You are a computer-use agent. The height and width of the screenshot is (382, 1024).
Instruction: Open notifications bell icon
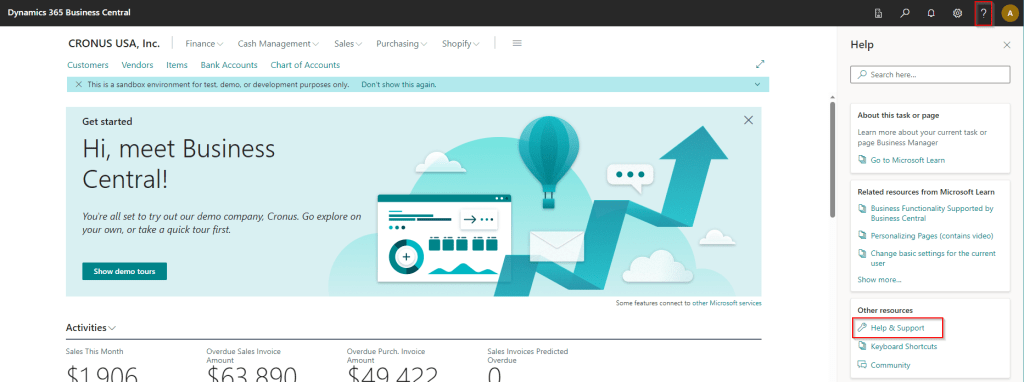point(931,13)
